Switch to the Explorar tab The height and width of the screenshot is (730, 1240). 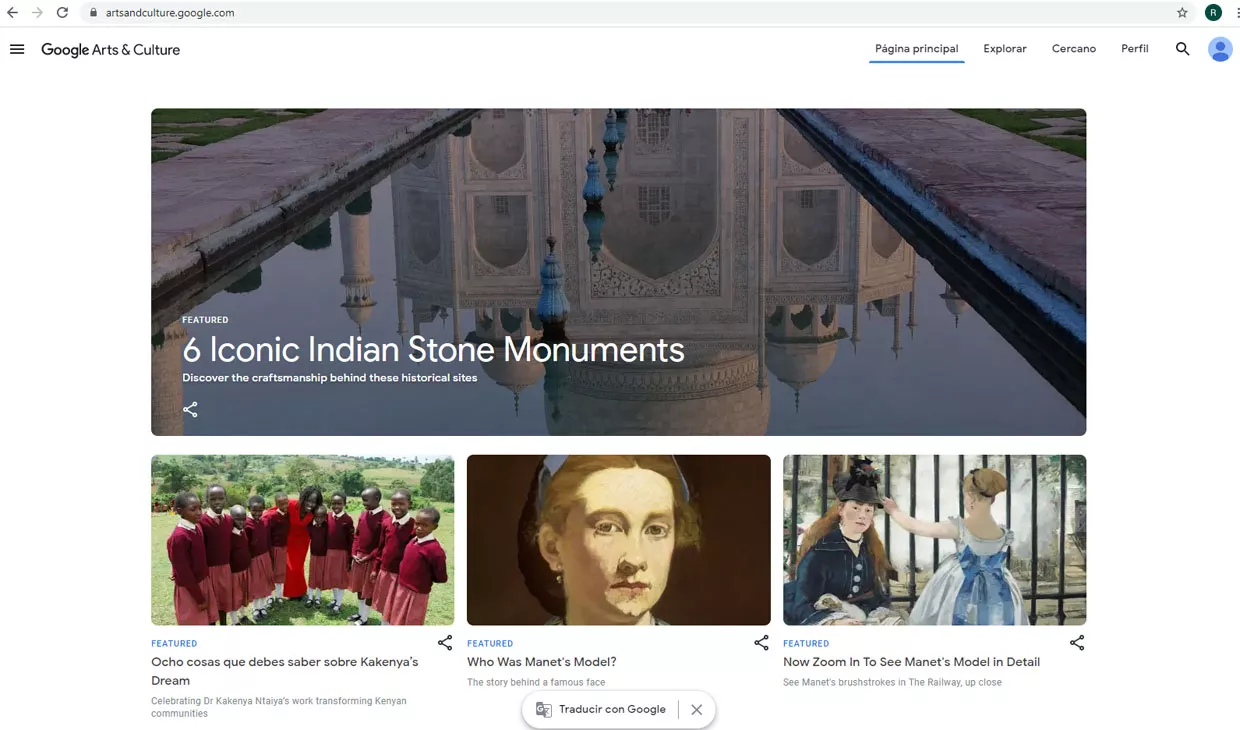[x=1004, y=49]
